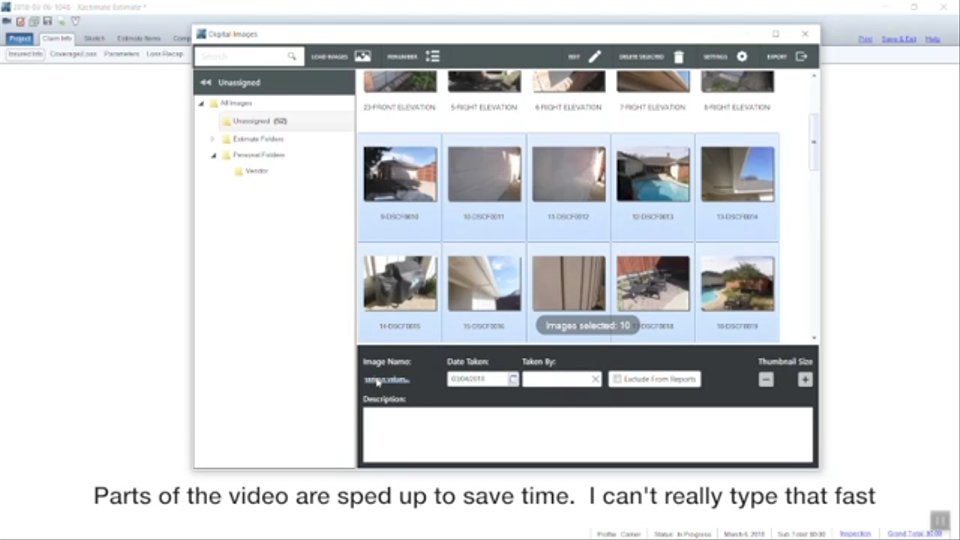Screen dimensions: 960x540
Task: Switch to the Sketch tab
Action: (94, 39)
